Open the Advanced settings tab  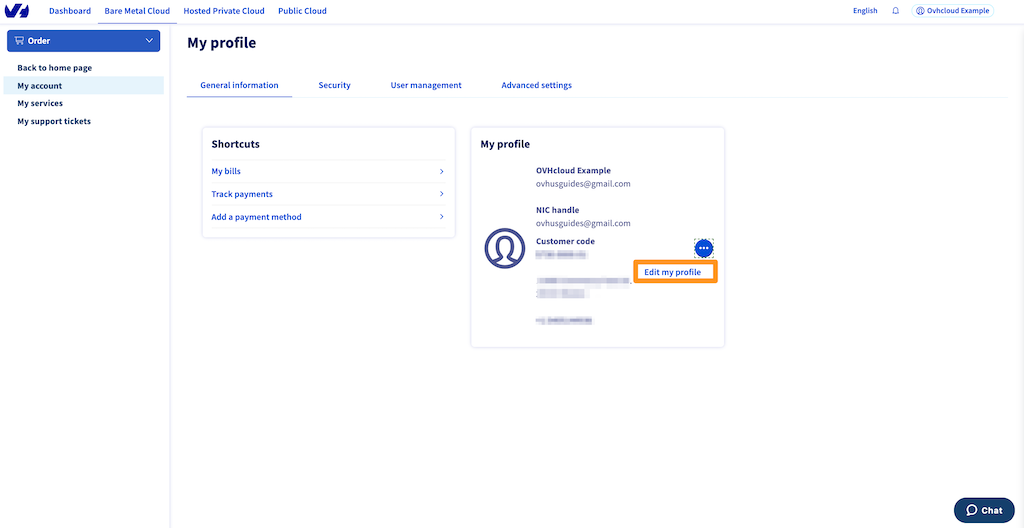coord(537,86)
